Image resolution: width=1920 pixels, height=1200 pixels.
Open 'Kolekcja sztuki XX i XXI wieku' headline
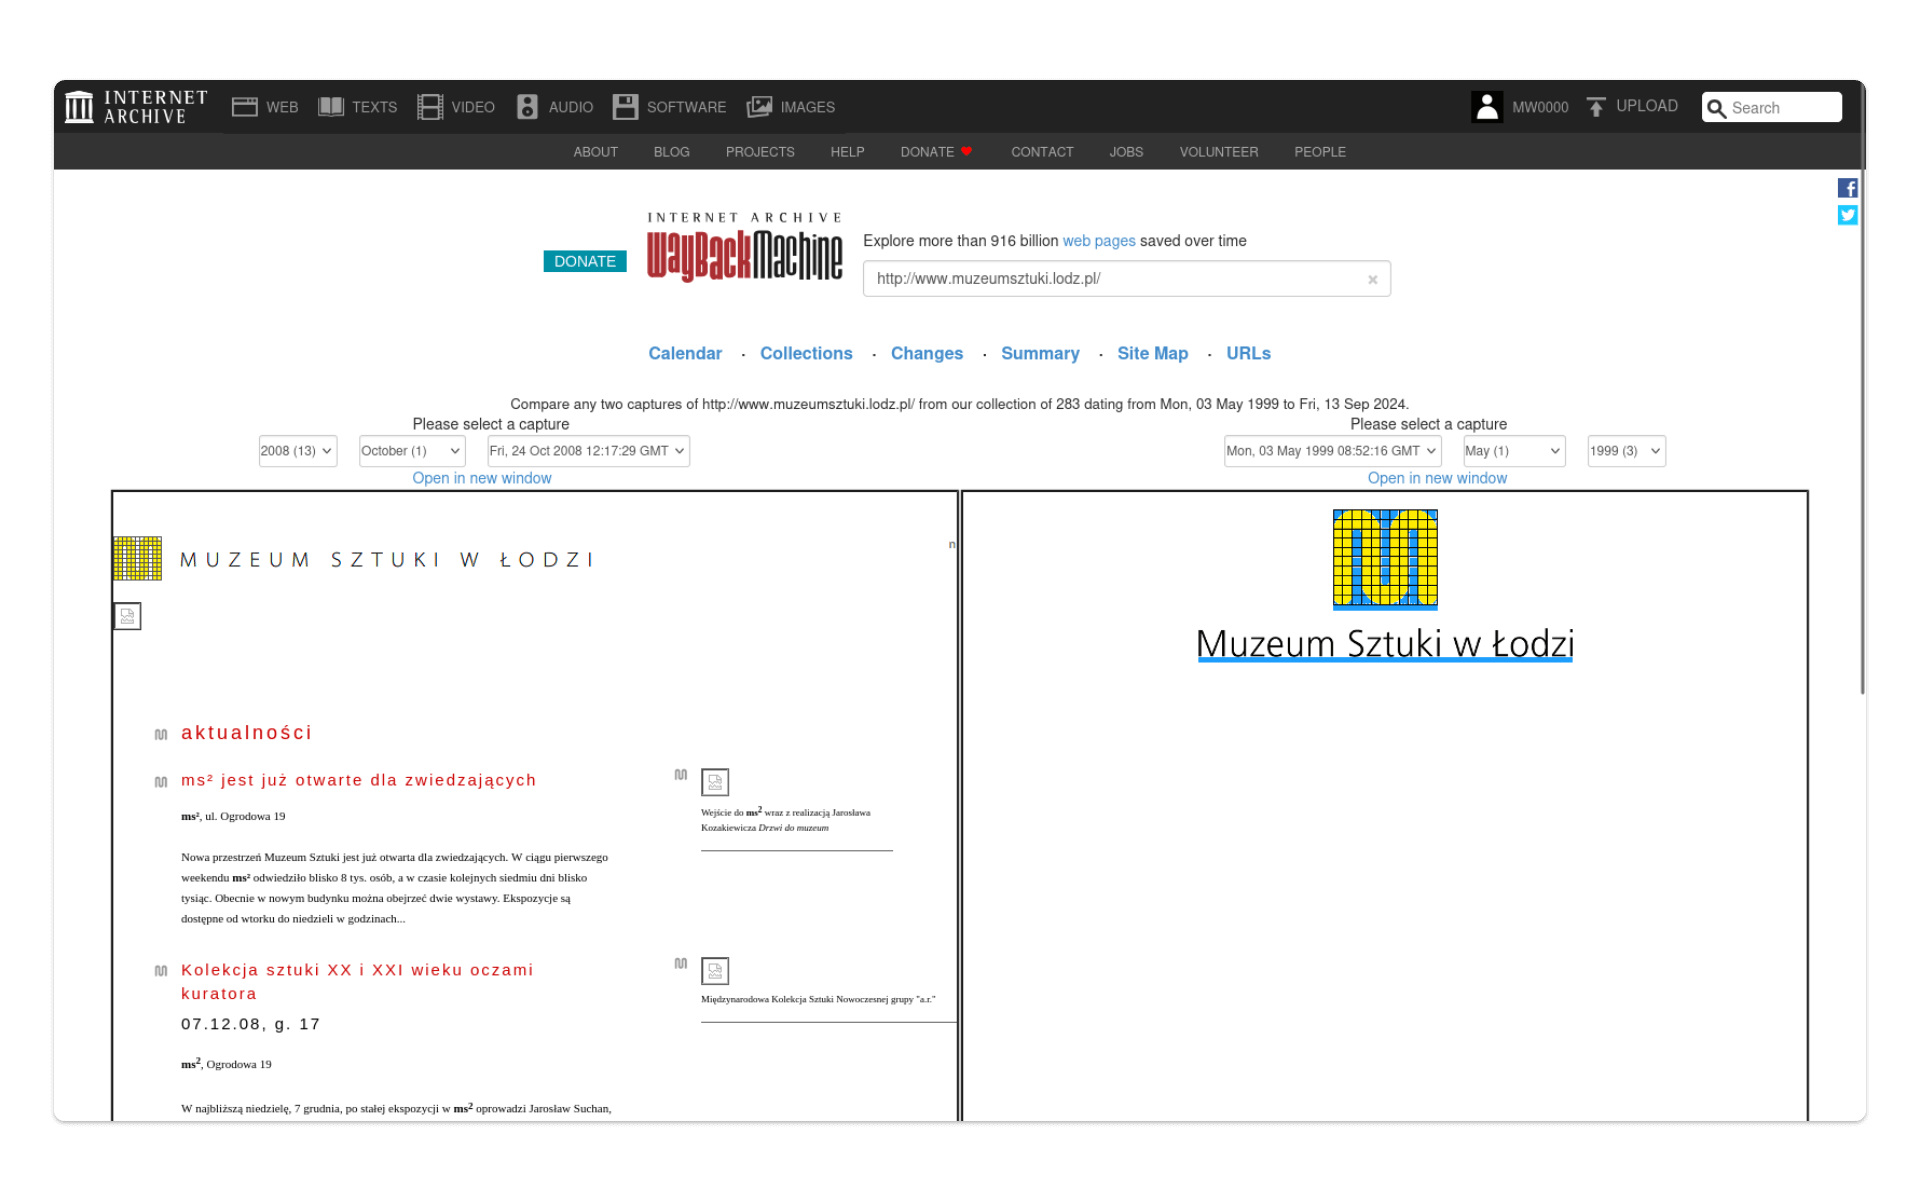(x=357, y=981)
